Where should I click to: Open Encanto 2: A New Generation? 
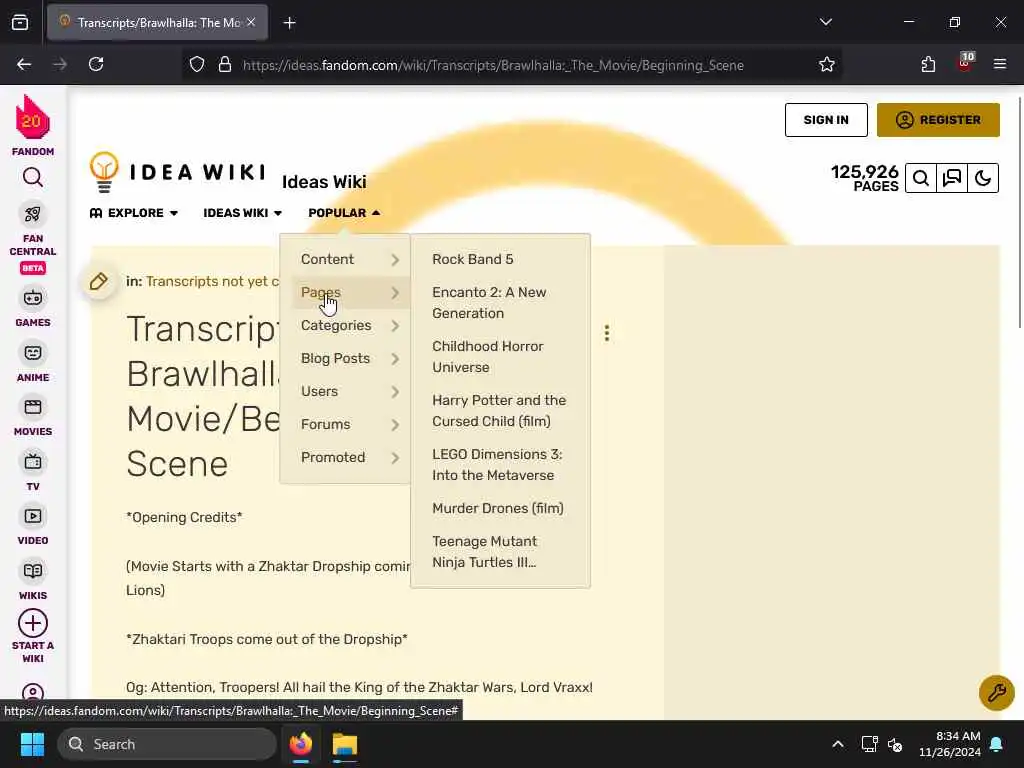pyautogui.click(x=489, y=303)
